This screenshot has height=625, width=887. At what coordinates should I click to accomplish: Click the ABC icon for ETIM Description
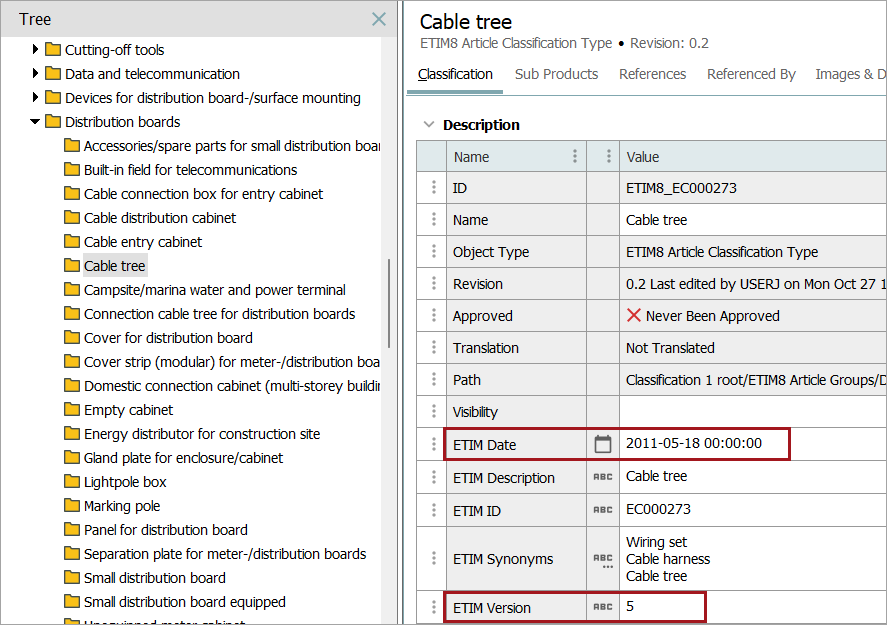[x=602, y=477]
